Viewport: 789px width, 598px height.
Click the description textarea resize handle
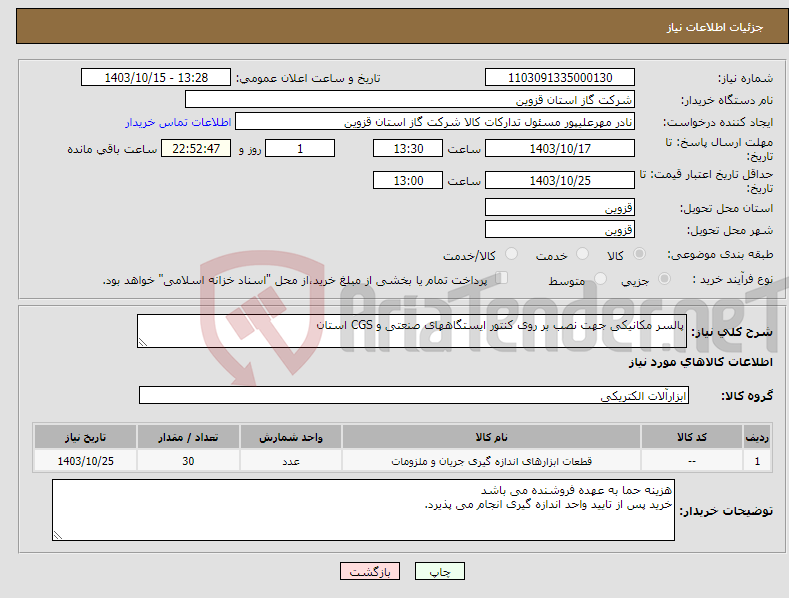tap(143, 342)
